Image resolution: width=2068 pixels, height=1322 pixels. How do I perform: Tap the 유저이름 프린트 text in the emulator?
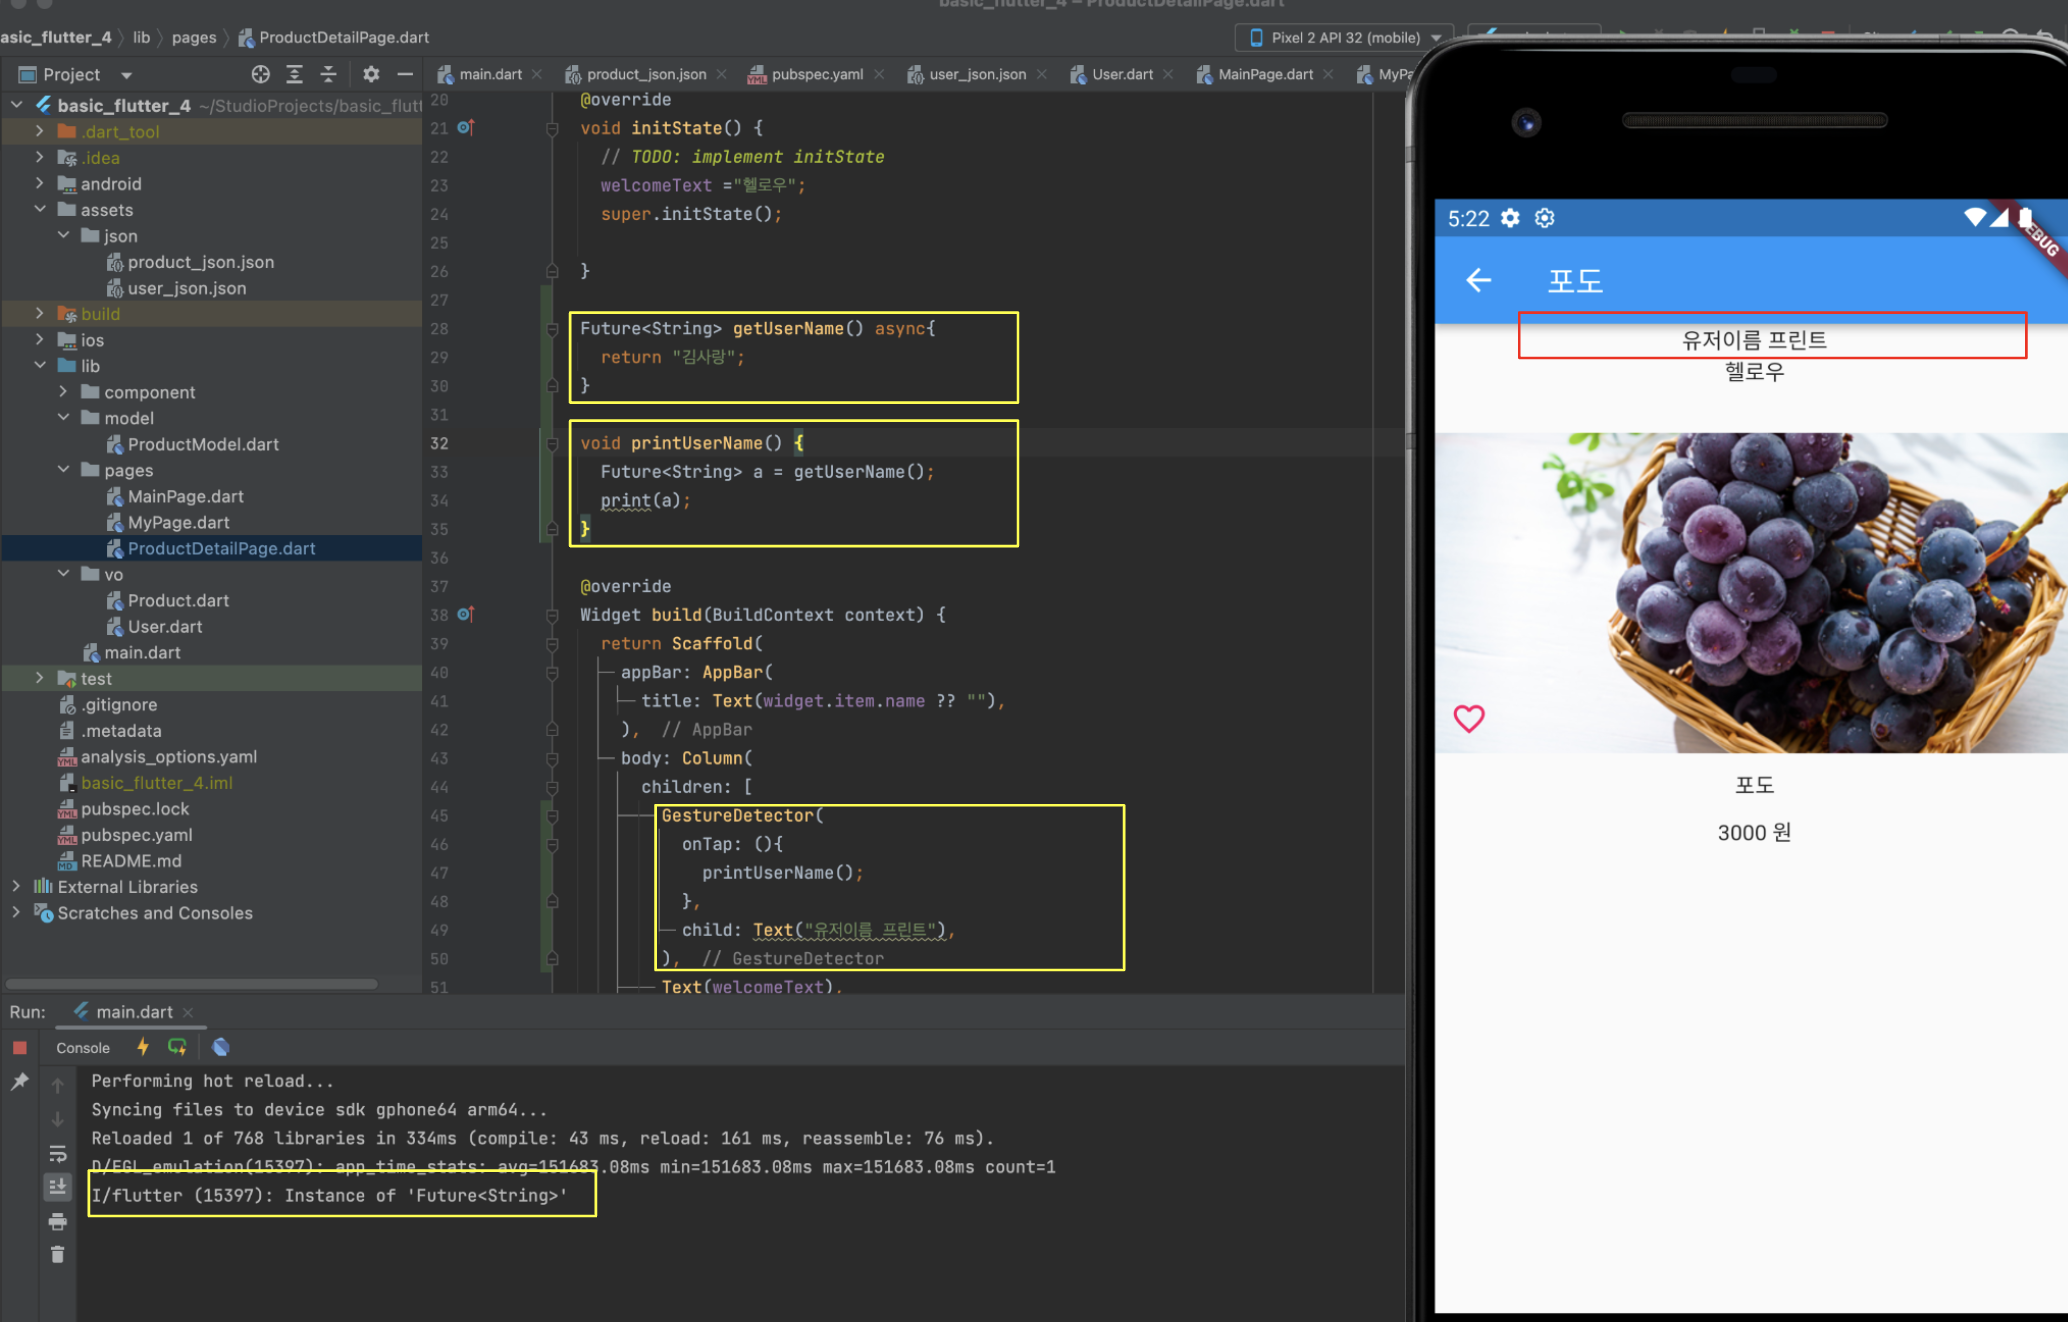click(1754, 340)
